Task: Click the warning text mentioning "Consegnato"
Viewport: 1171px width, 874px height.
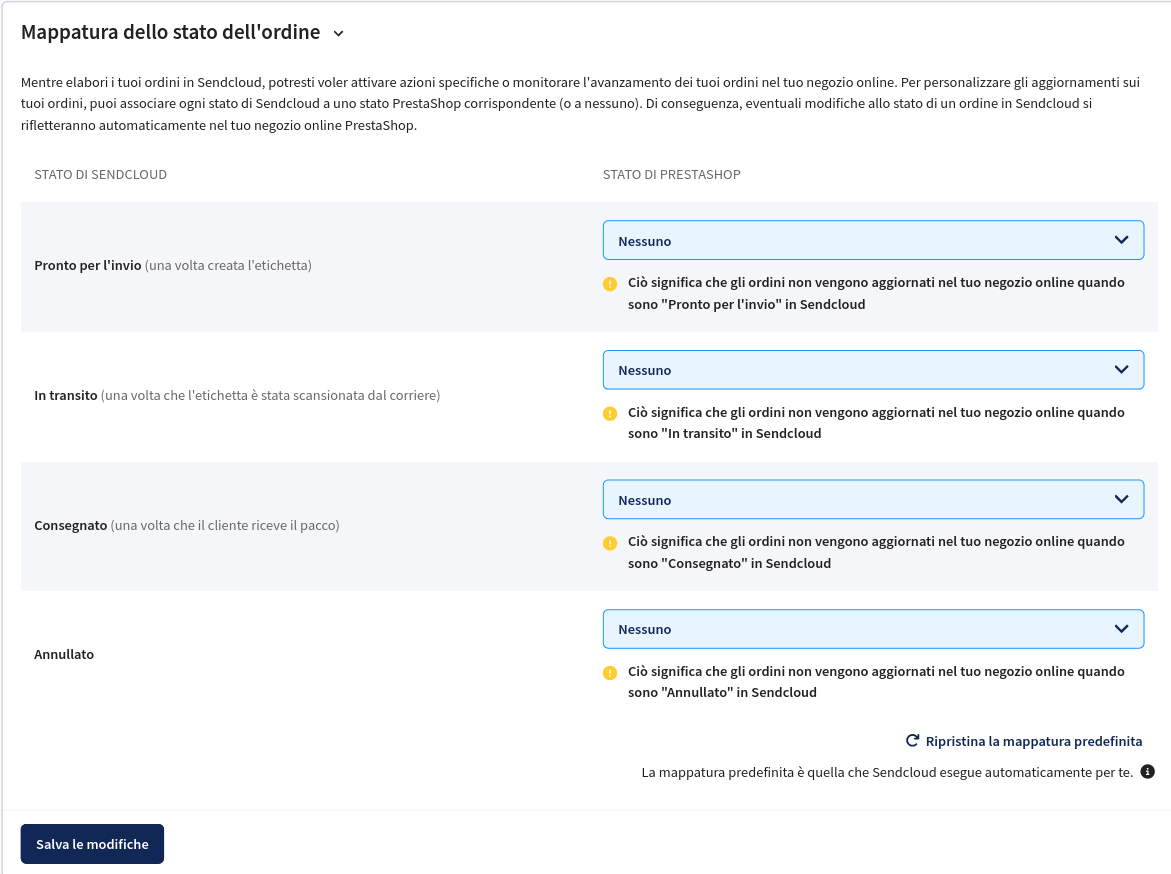Action: (x=876, y=553)
